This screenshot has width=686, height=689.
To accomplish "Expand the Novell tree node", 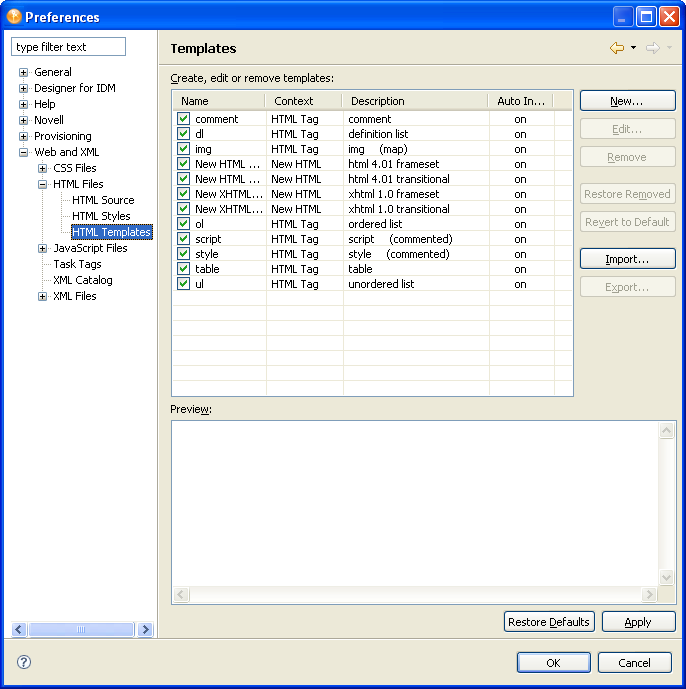I will click(x=23, y=120).
